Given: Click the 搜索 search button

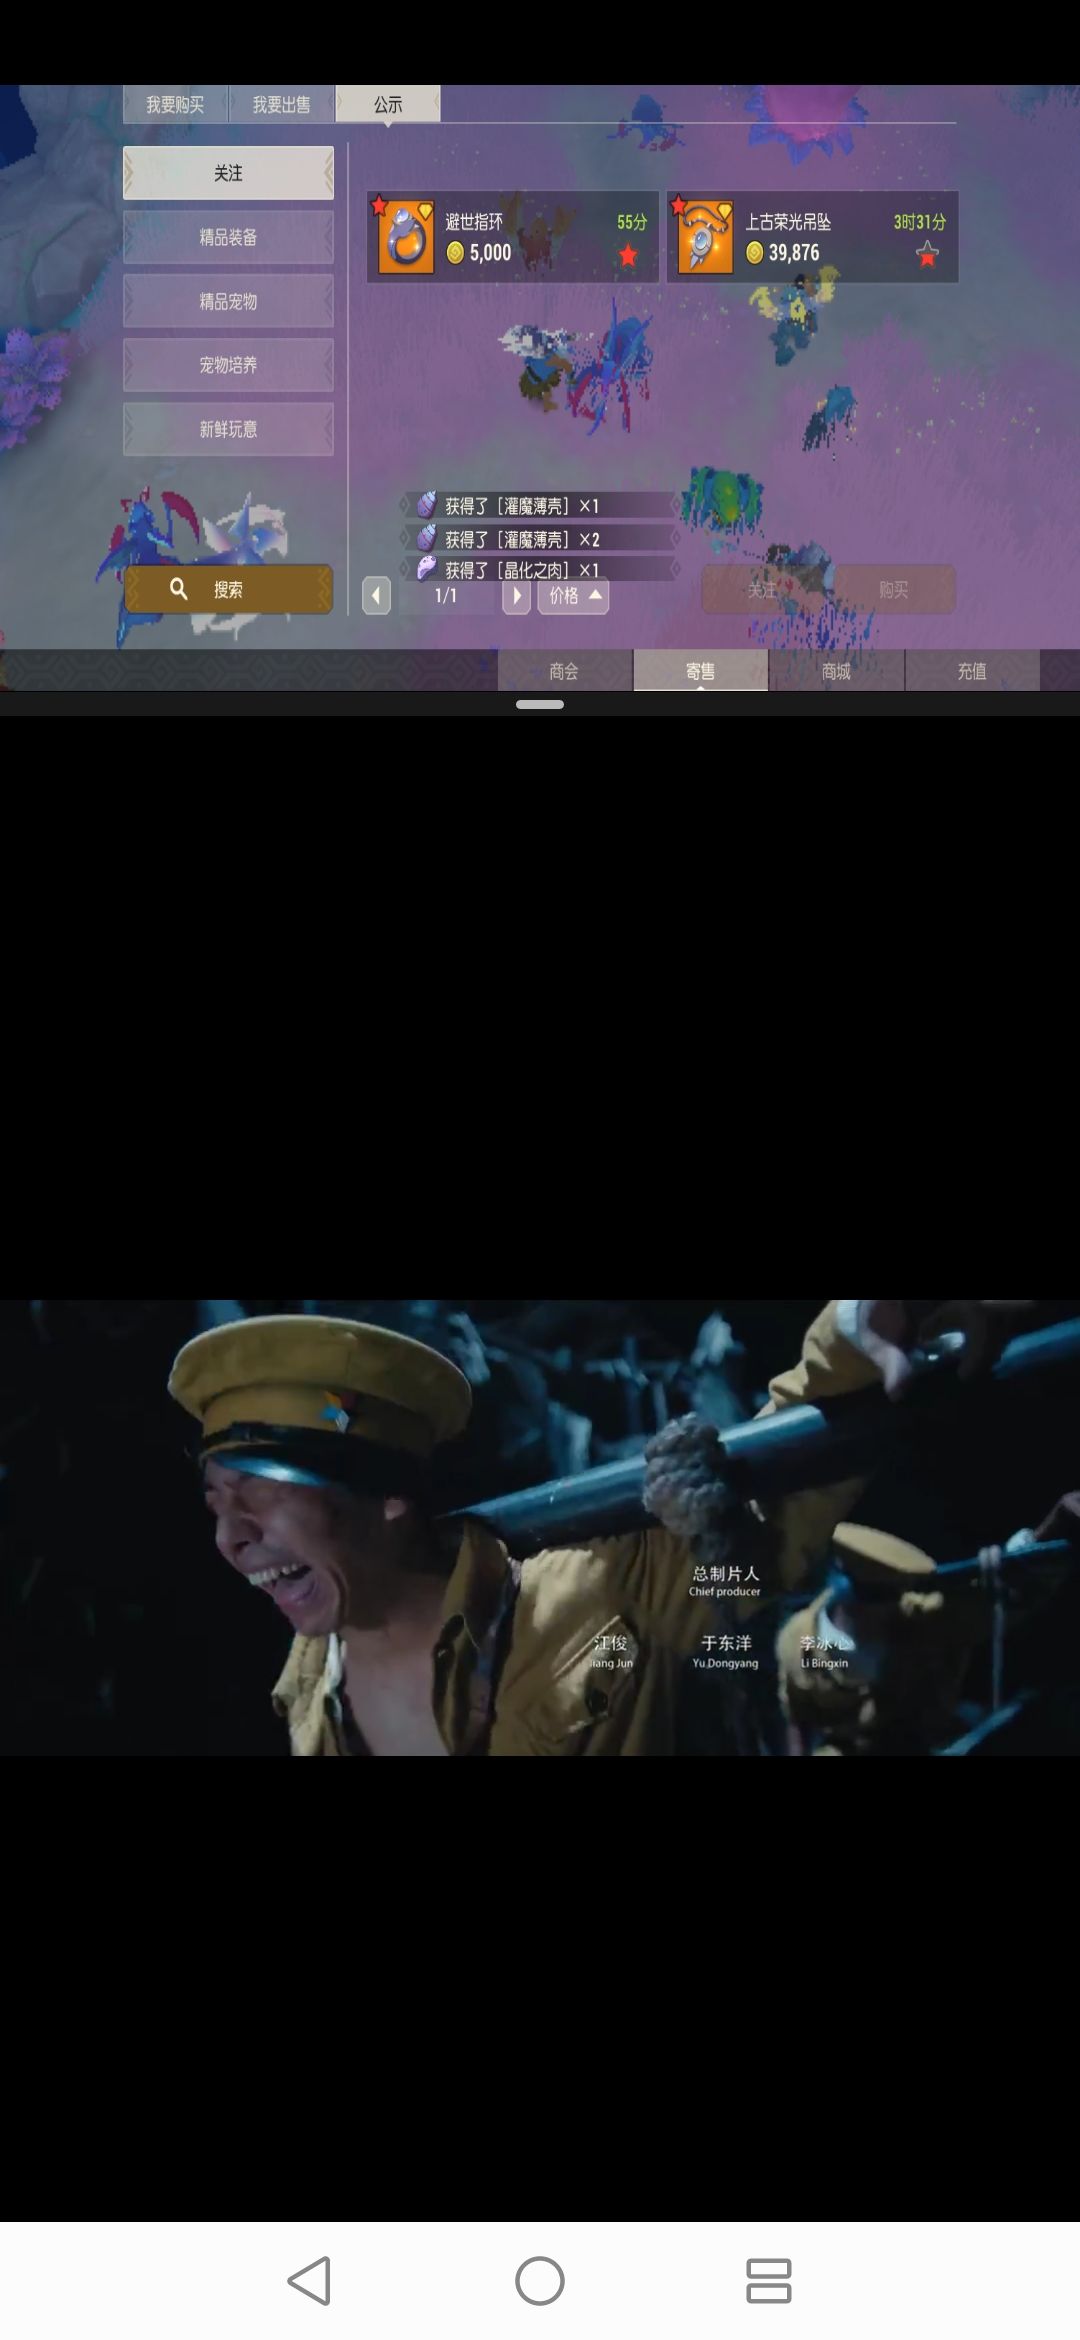Looking at the screenshot, I should (x=228, y=589).
